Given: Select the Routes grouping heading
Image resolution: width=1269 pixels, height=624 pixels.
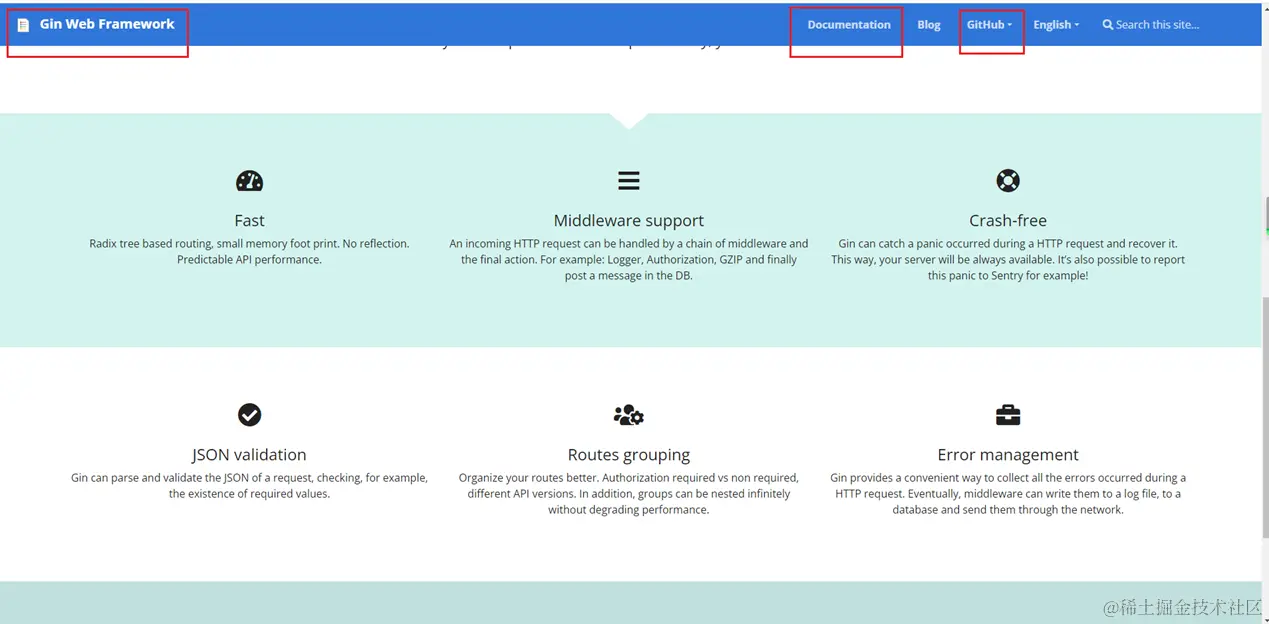Looking at the screenshot, I should pos(629,455).
